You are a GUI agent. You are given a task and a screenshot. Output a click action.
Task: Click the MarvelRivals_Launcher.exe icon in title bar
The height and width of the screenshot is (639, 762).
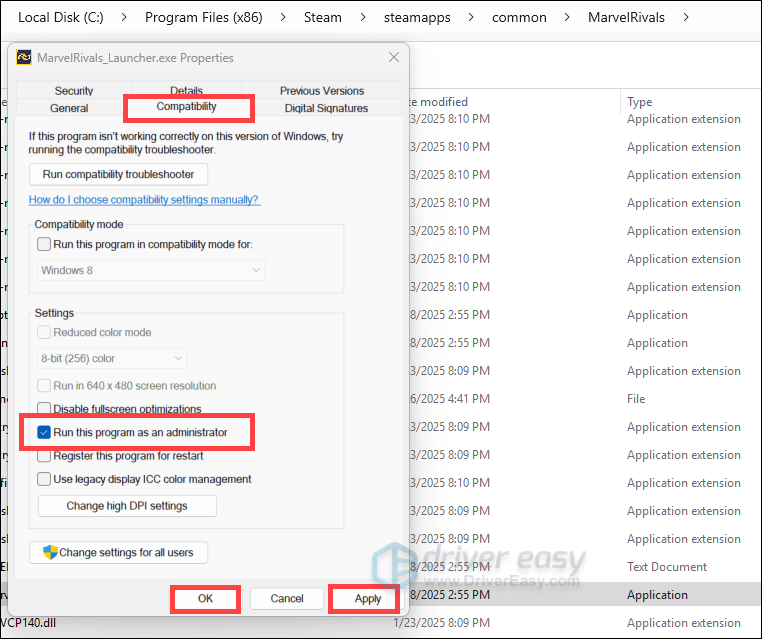click(24, 57)
